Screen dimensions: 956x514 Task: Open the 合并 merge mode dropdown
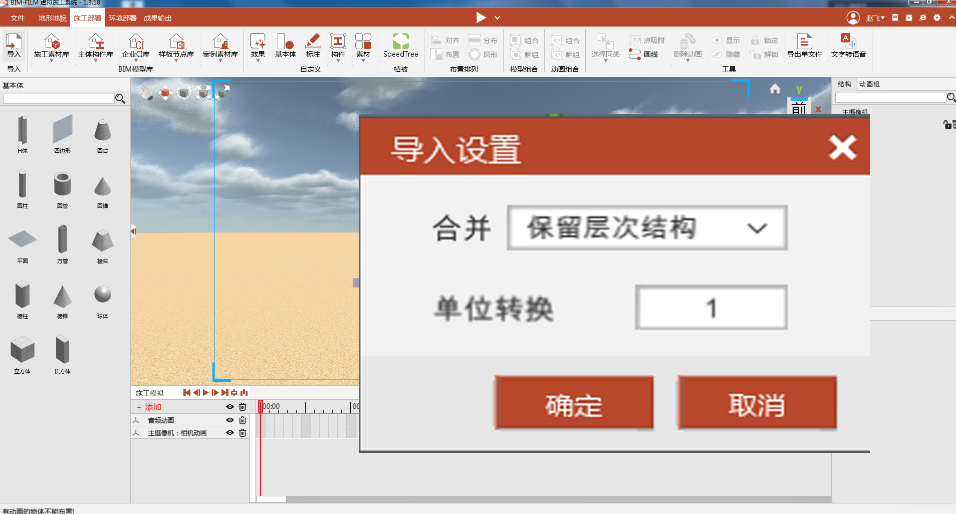pos(647,228)
